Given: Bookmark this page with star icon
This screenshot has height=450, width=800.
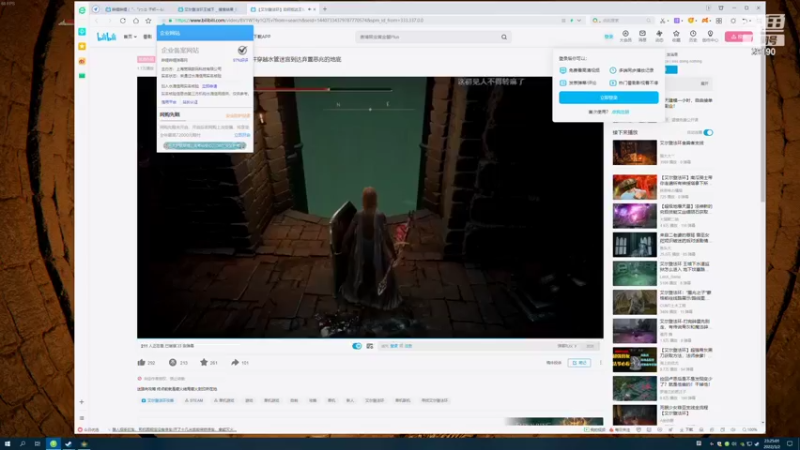Looking at the screenshot, I should point(148,20).
